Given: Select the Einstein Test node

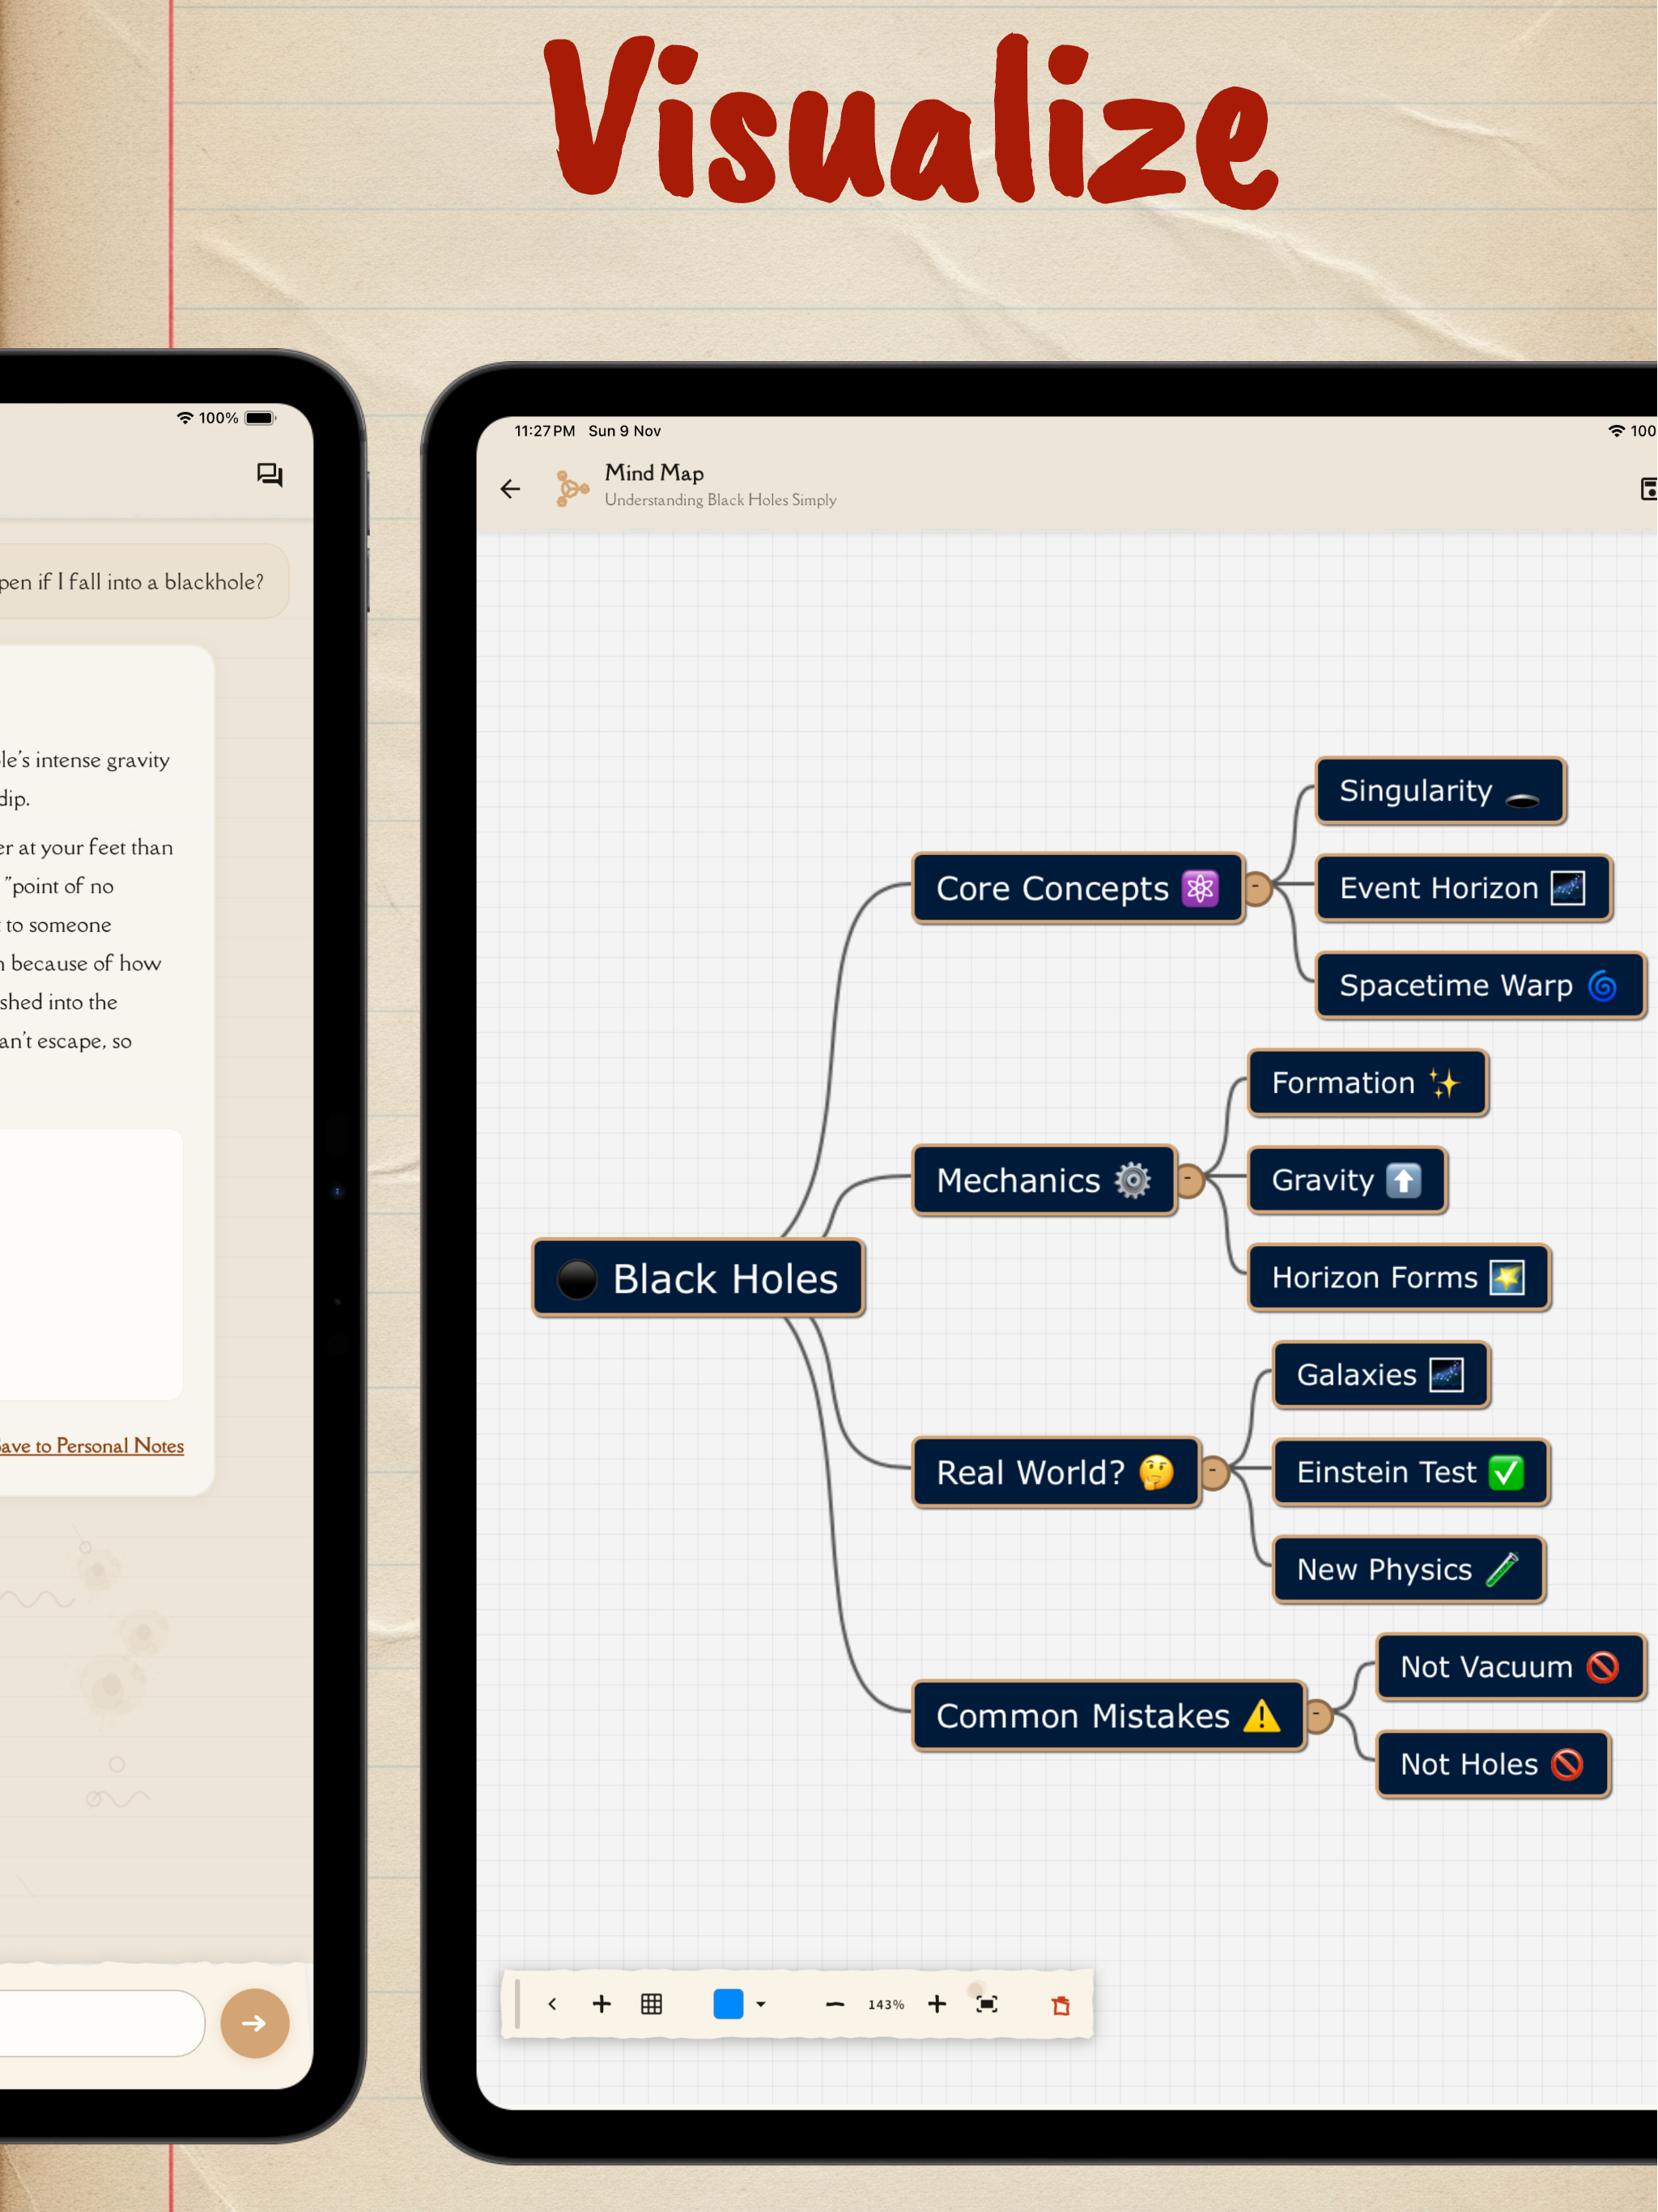Looking at the screenshot, I should point(1411,1472).
